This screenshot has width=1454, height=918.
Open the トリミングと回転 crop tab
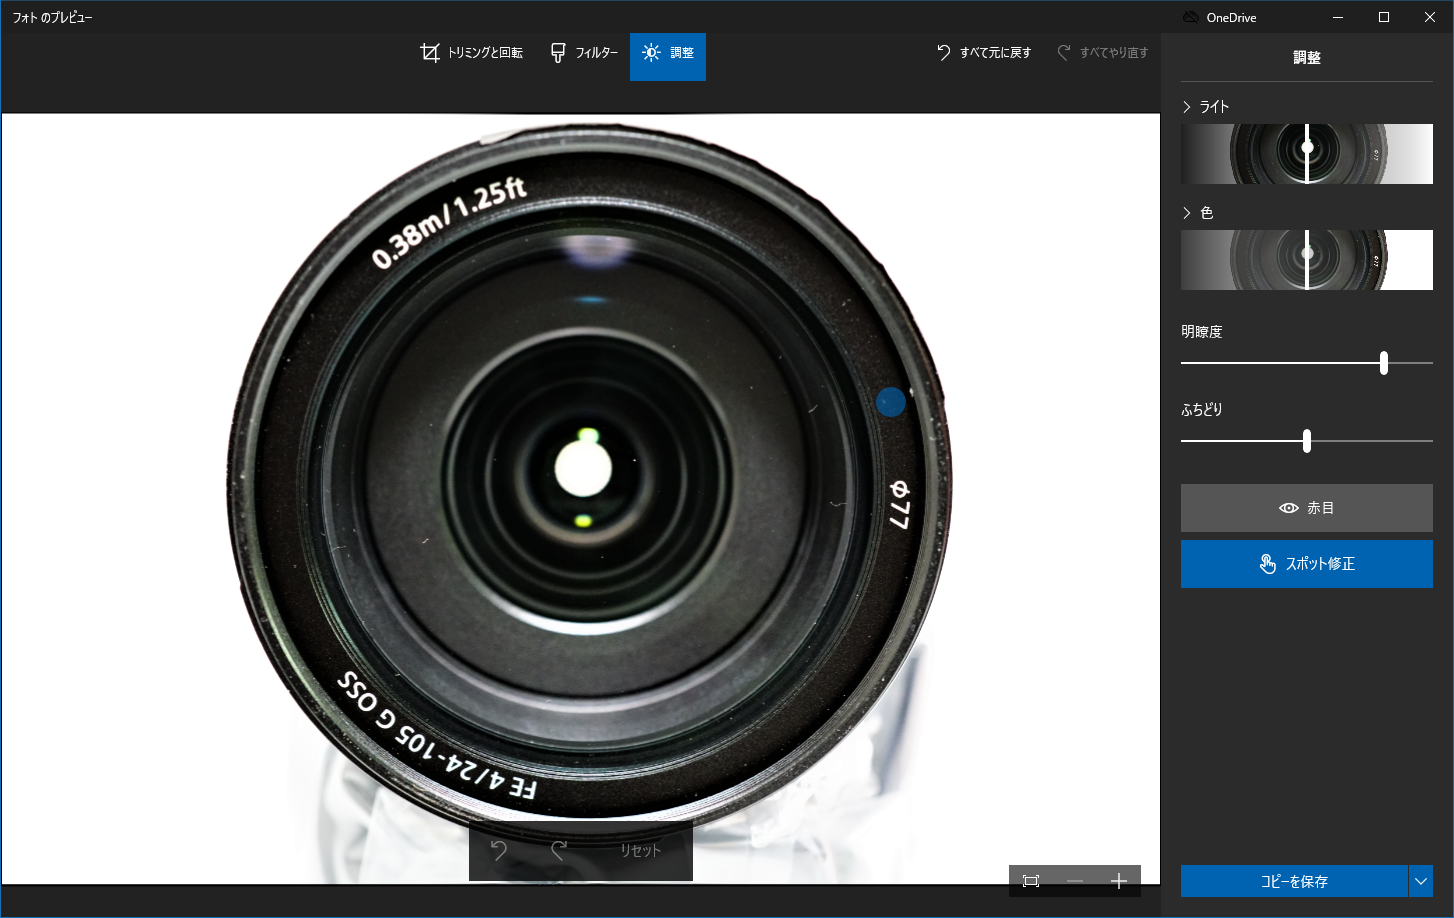471,53
